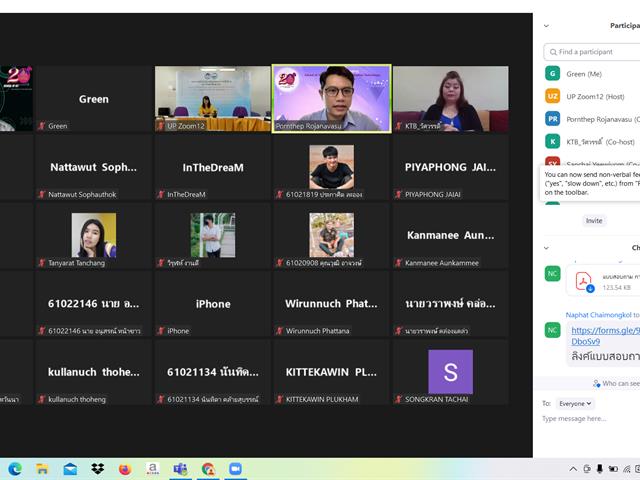Viewport: 640px width, 480px height.
Task: Select Pornthep Rojanavasu's video tile
Action: coord(331,99)
